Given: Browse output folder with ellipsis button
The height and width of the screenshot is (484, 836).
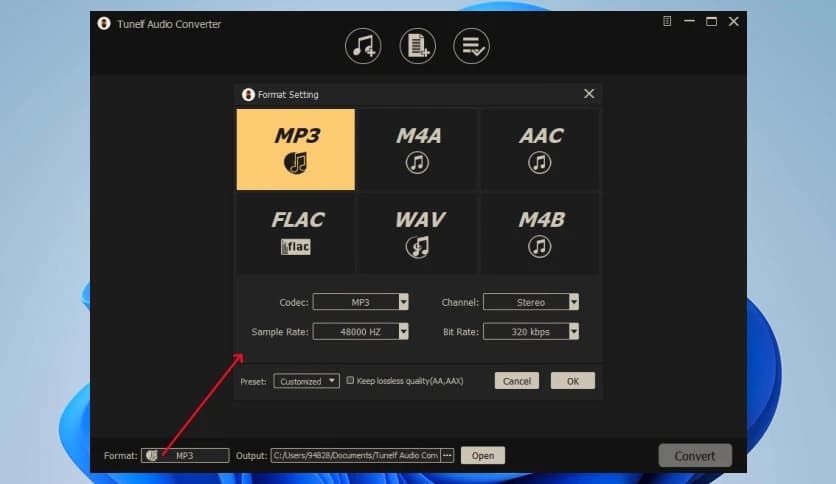Looking at the screenshot, I should coord(447,455).
